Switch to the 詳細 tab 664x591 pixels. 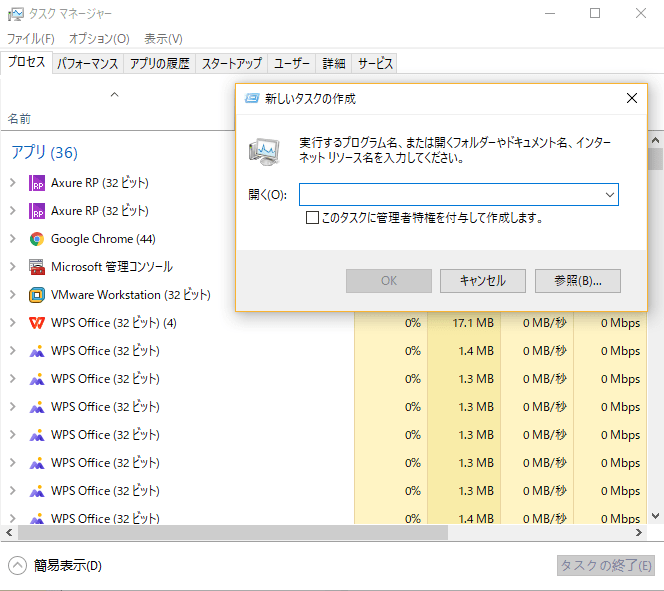334,64
